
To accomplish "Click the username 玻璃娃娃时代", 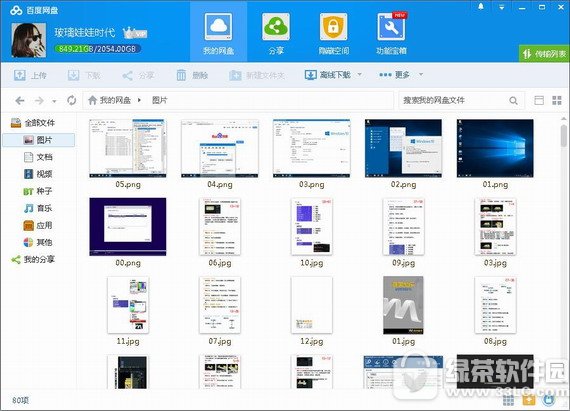I will coord(85,32).
